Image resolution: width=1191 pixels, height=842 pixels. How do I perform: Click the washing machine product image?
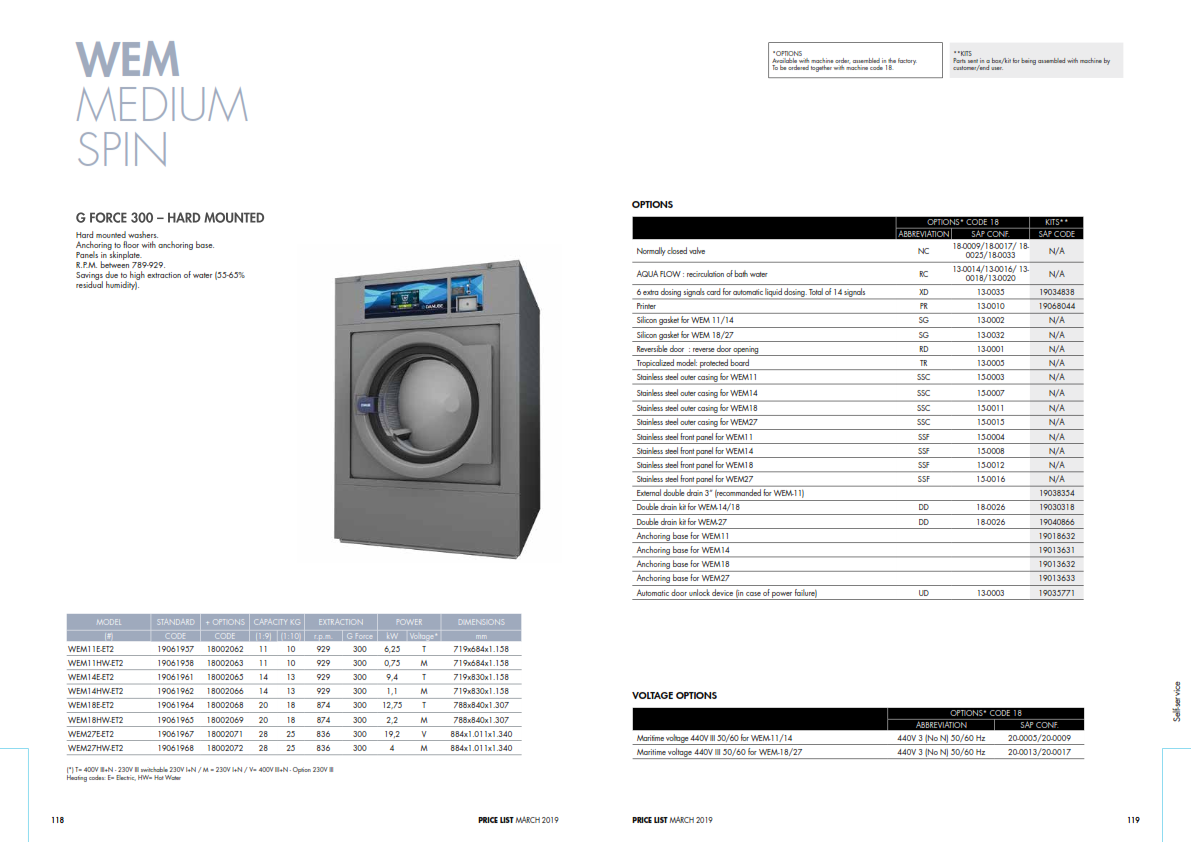point(438,409)
